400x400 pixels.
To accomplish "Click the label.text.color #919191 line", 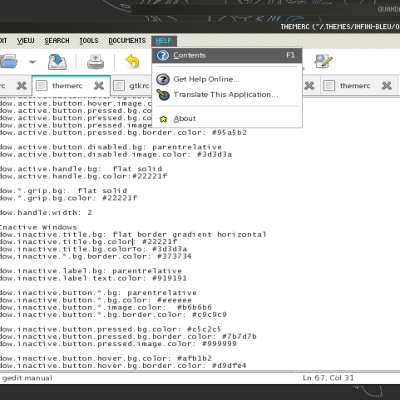I will coord(93,278).
